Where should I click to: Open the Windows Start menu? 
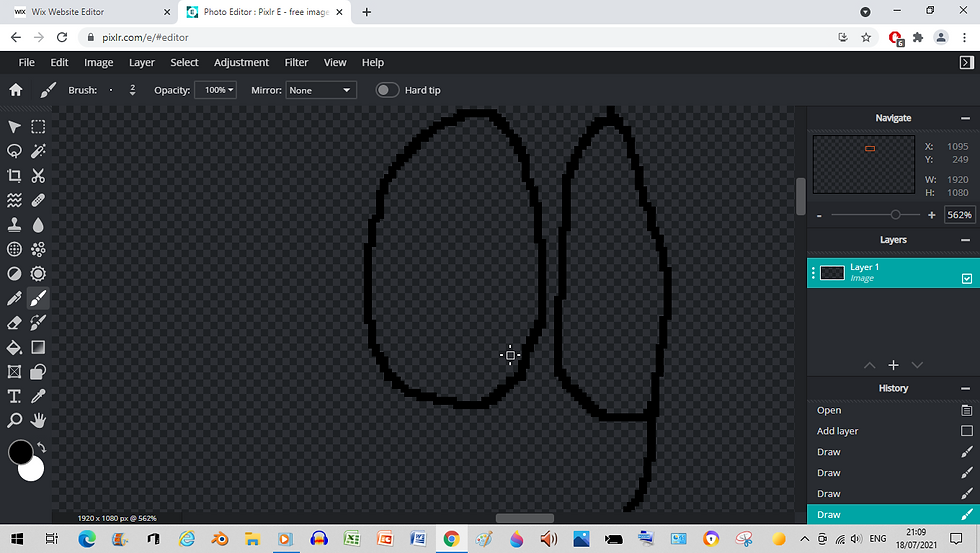coord(17,539)
